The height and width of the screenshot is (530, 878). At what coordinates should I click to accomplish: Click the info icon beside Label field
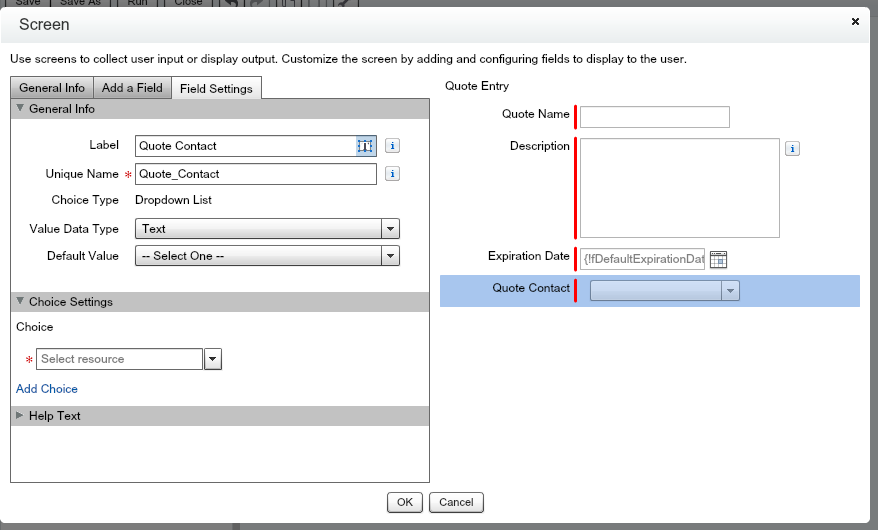[x=393, y=146]
